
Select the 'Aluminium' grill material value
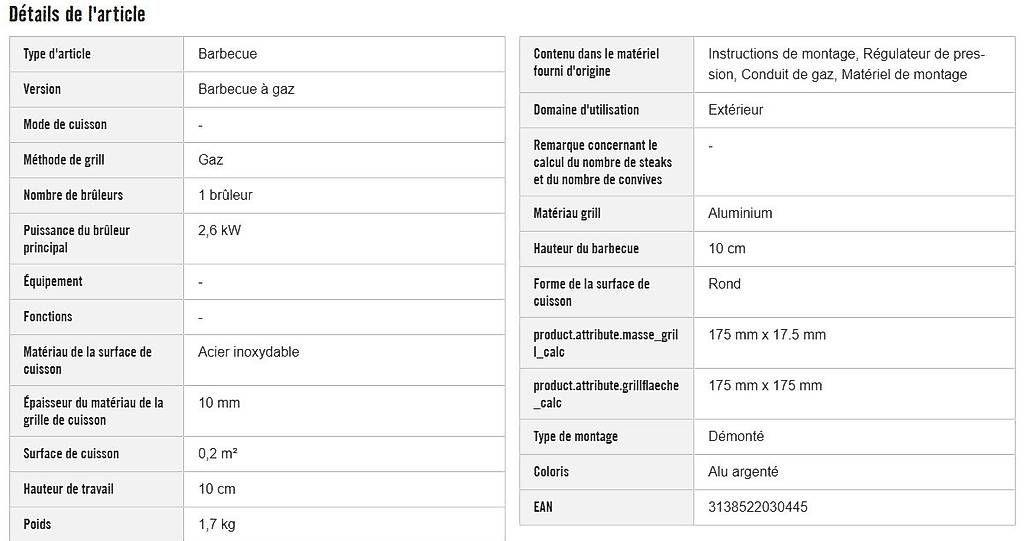[740, 214]
